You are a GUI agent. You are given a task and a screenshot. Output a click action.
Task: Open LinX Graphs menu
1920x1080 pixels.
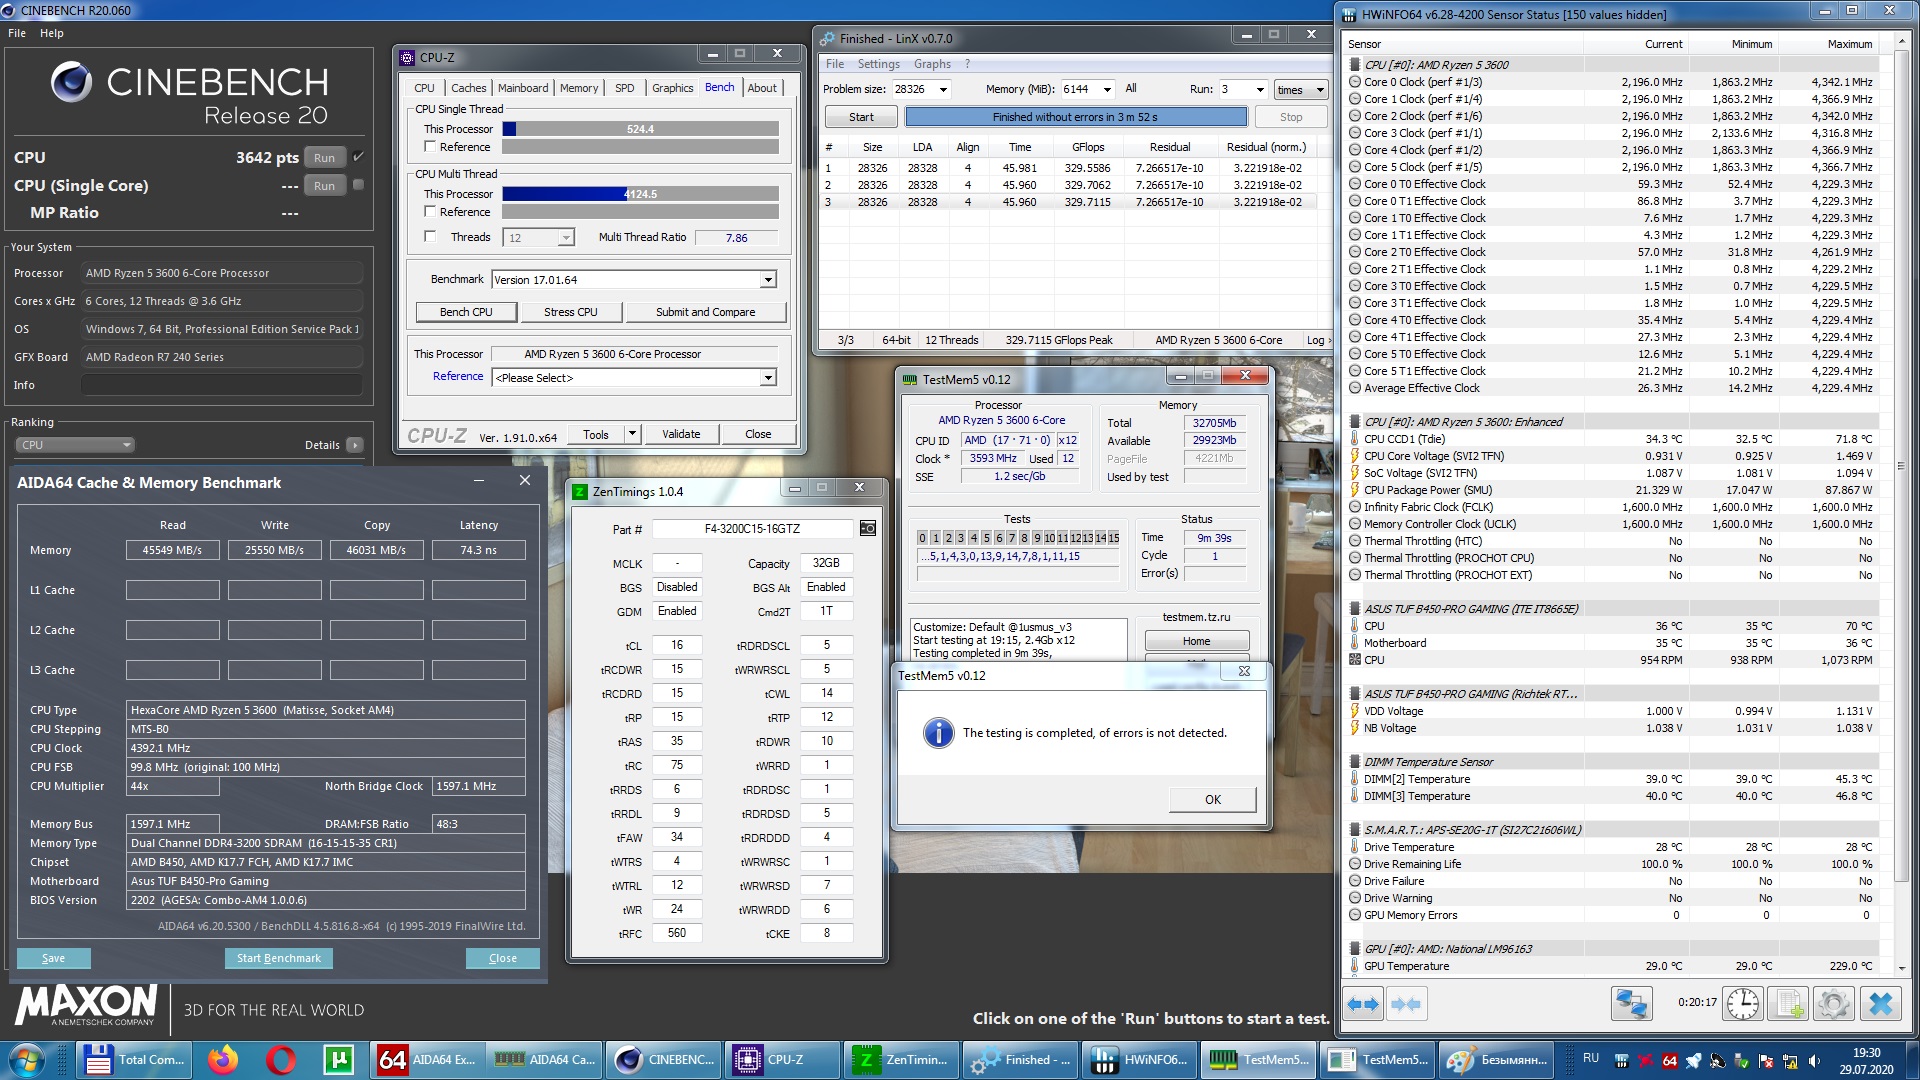click(932, 64)
